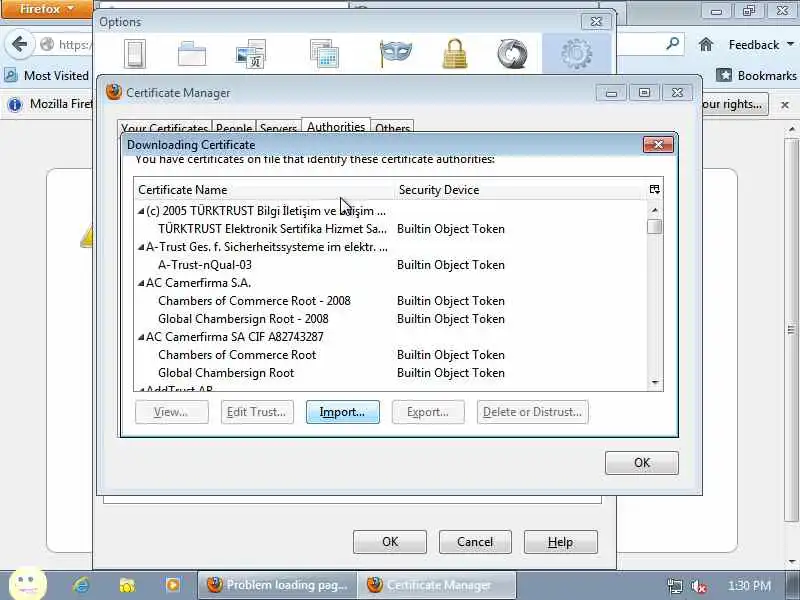Click the Firefox URL address field
800x600 pixels.
(x=65, y=45)
